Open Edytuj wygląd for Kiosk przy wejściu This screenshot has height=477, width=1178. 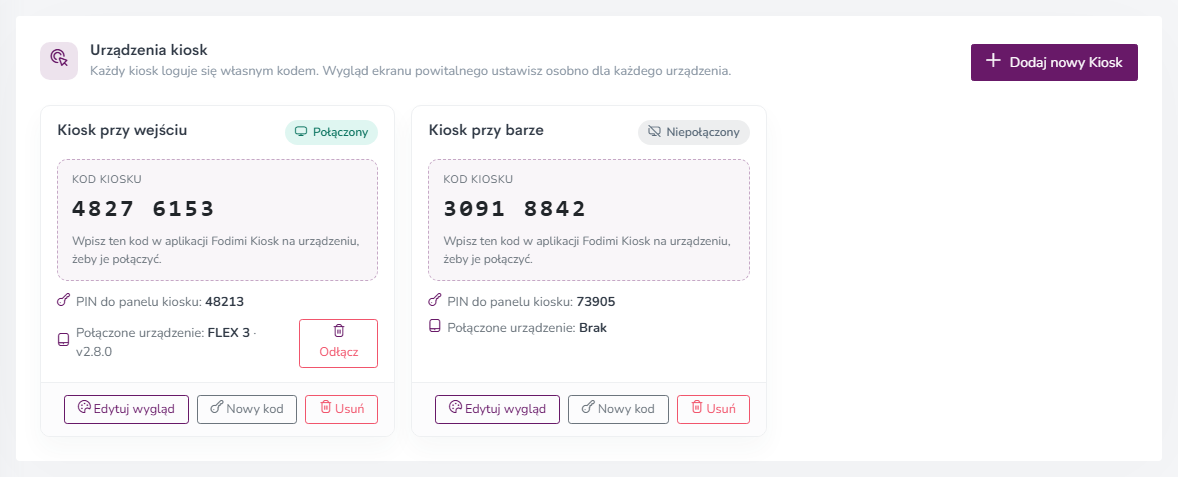[126, 409]
